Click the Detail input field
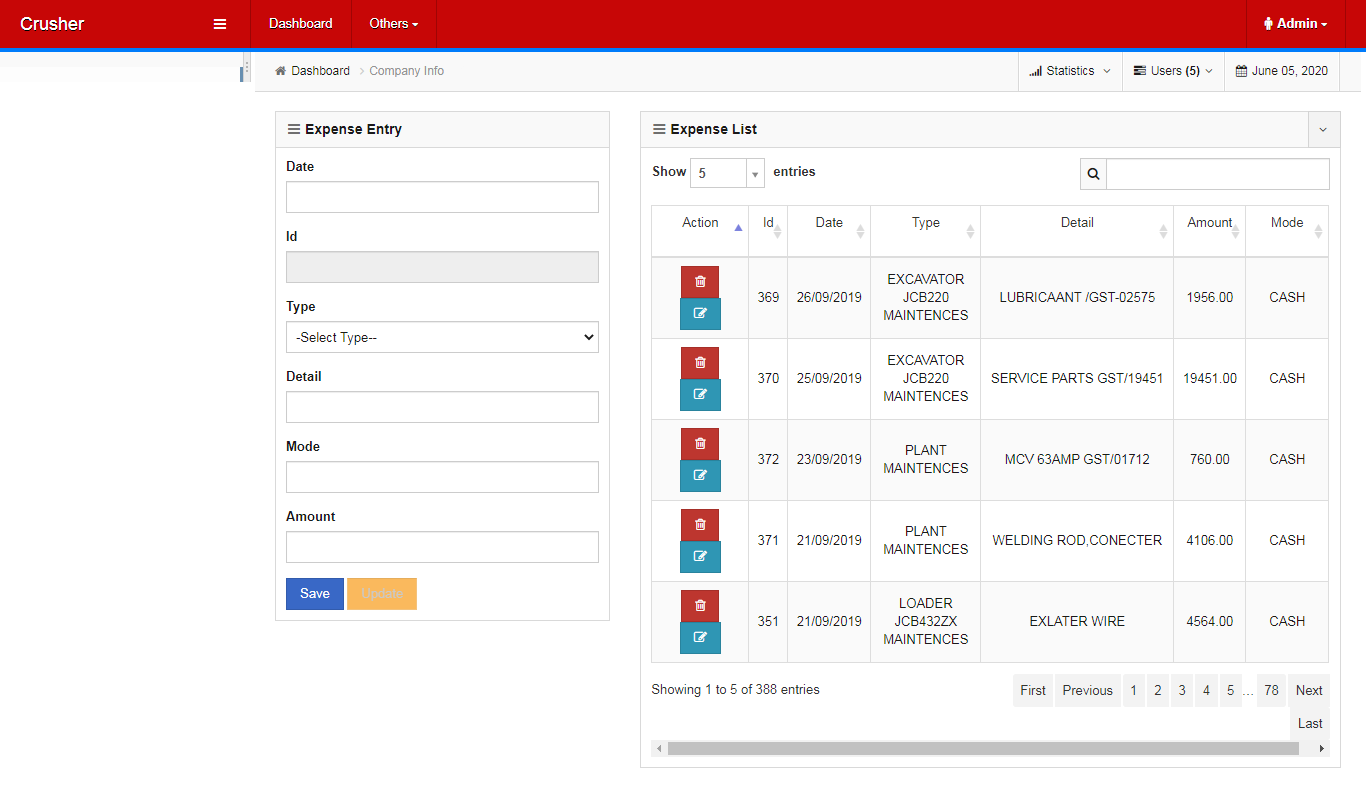The image size is (1366, 793). (442, 407)
